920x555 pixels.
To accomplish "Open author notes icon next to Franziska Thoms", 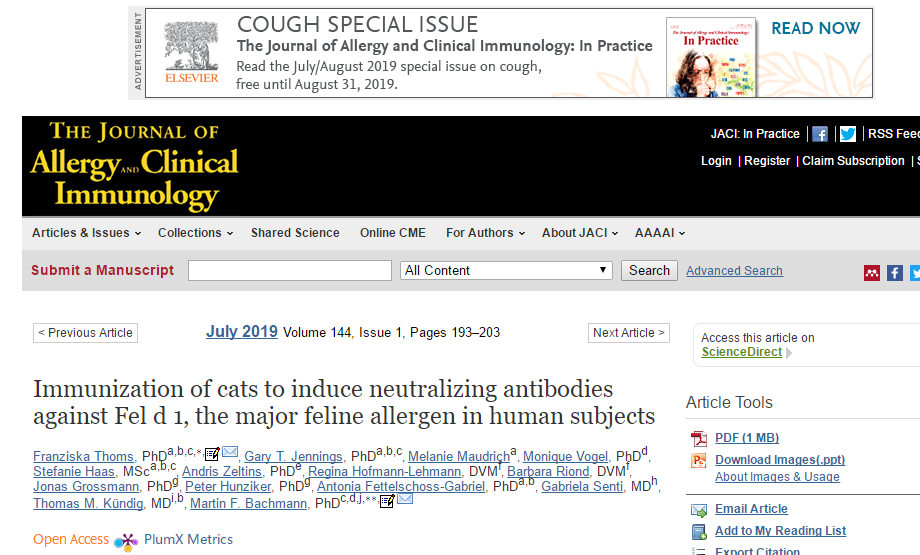I will [x=212, y=454].
